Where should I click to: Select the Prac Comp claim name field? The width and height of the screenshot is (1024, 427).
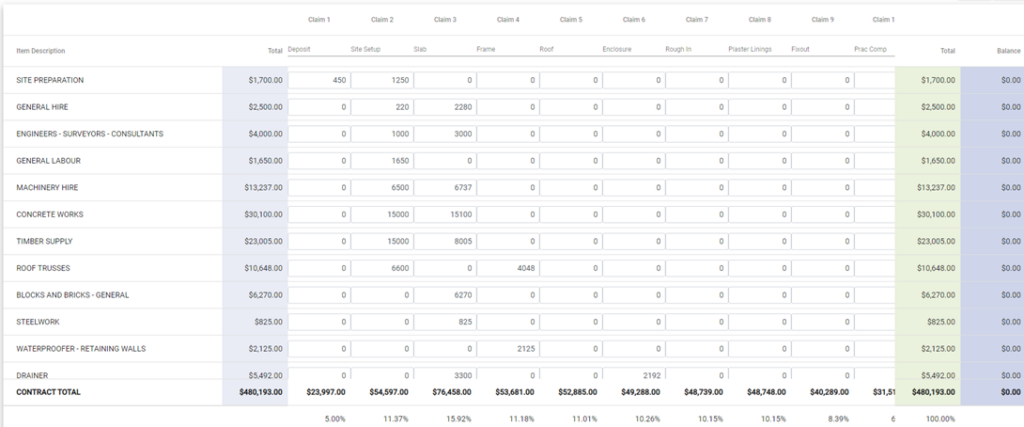(x=873, y=49)
